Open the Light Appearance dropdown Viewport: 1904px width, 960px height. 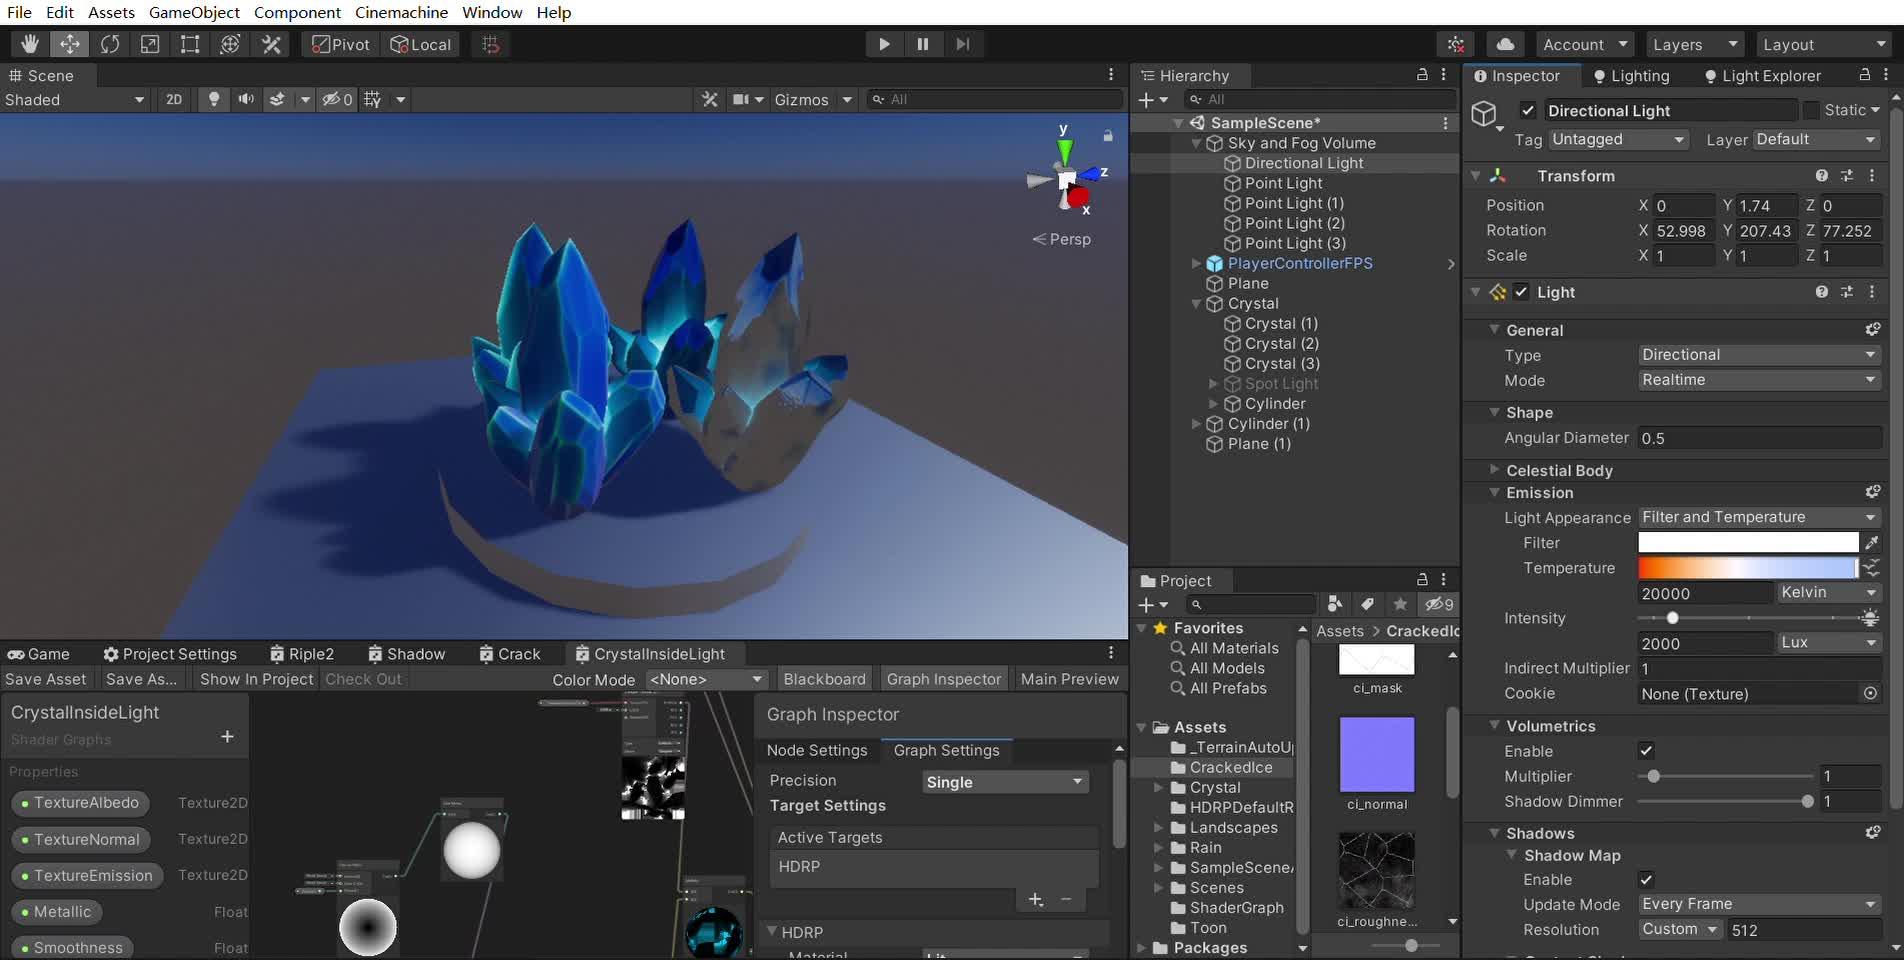pos(1758,517)
